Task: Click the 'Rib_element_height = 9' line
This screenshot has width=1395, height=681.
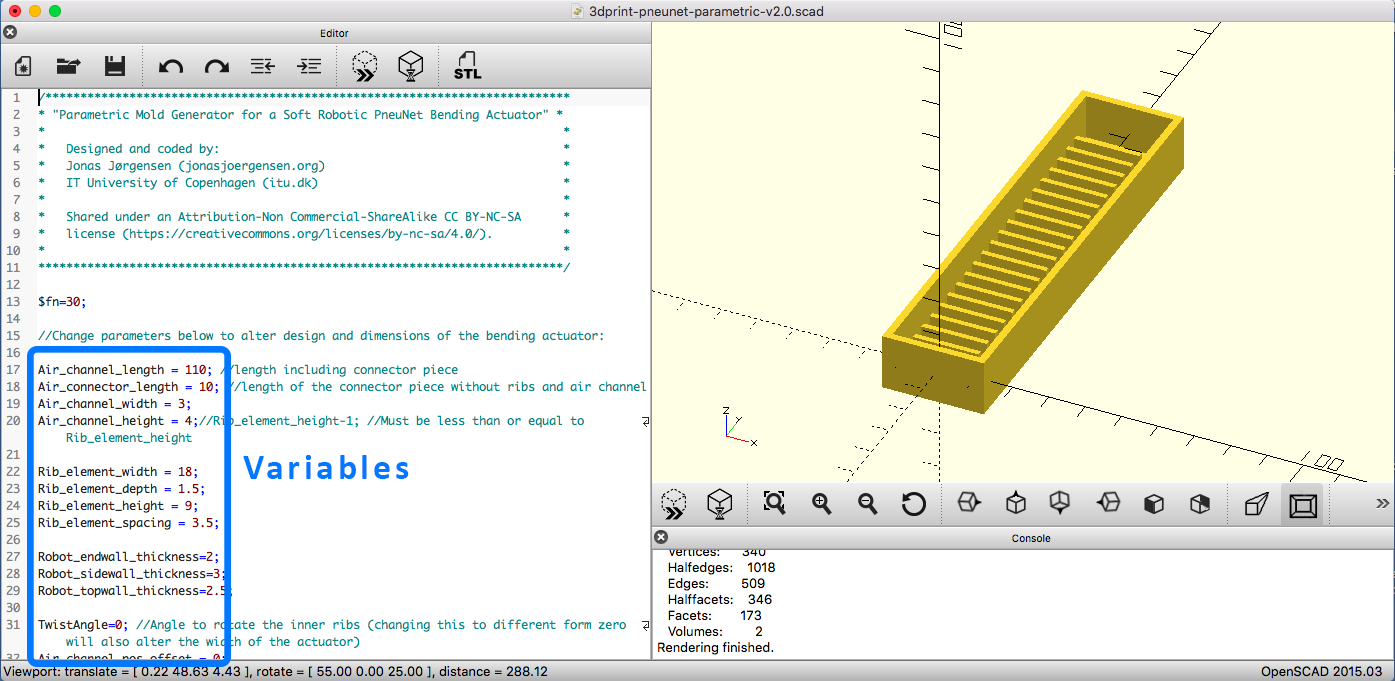Action: [x=118, y=505]
